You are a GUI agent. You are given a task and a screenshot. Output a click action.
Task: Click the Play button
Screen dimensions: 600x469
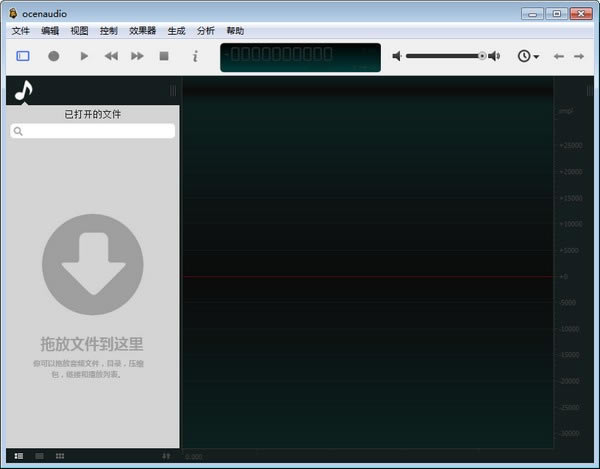click(84, 57)
